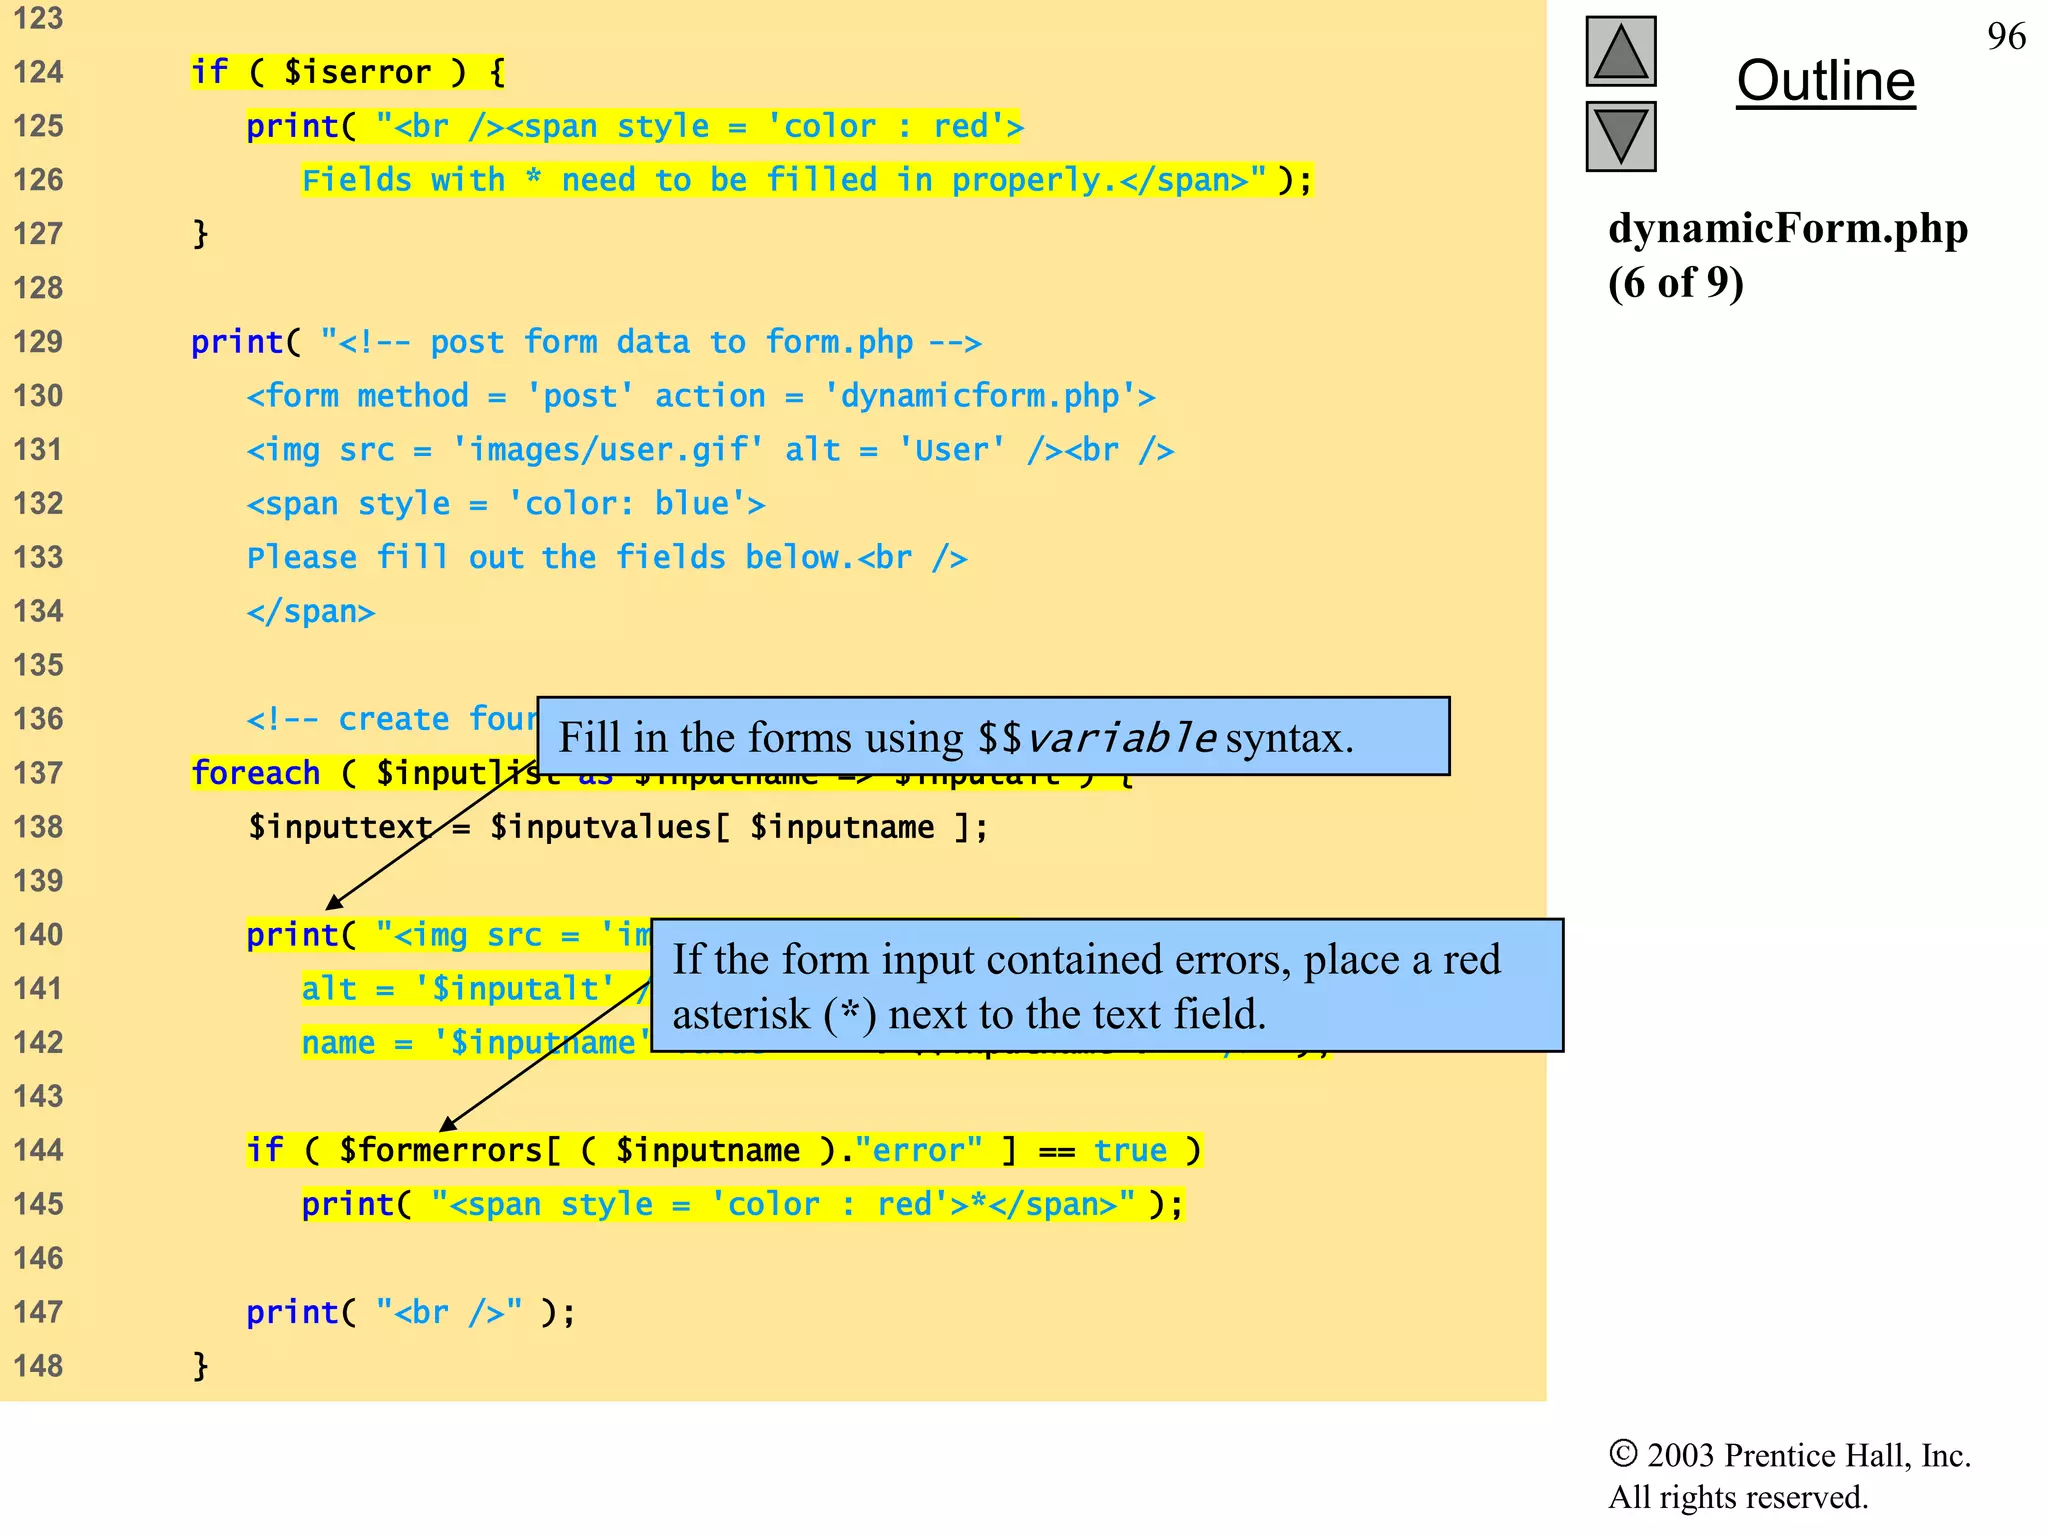Click the red asterisk span print line 145
The height and width of the screenshot is (1536, 2048).
[x=742, y=1204]
